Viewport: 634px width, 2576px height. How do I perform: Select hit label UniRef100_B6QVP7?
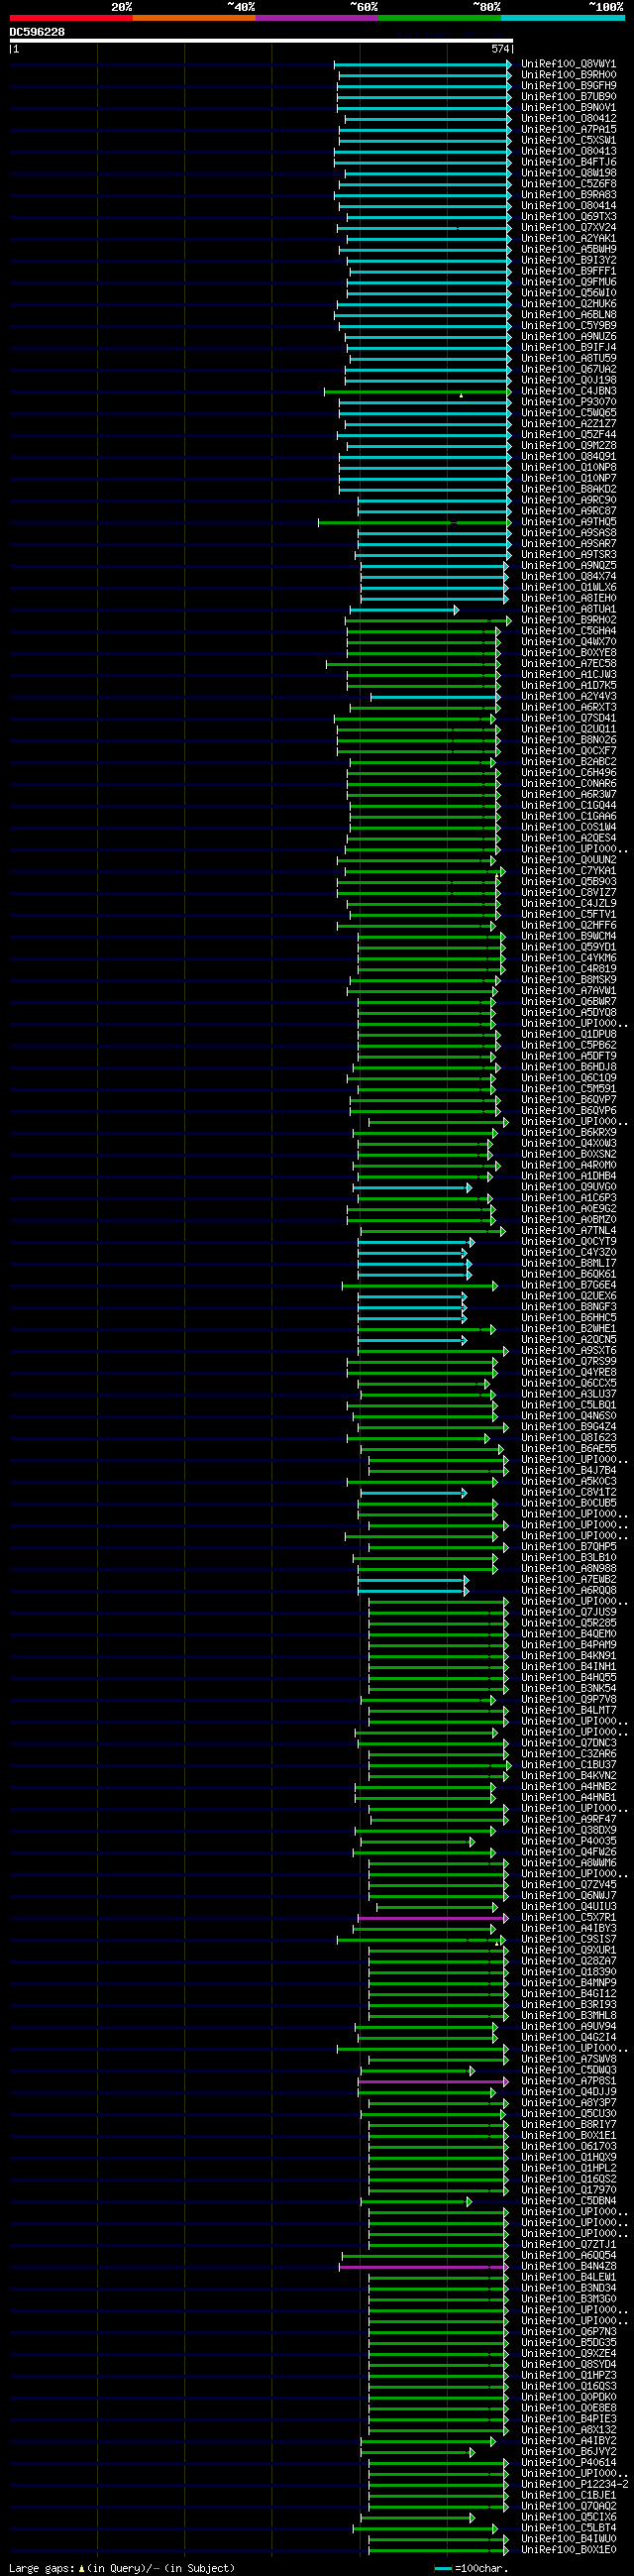click(568, 1100)
